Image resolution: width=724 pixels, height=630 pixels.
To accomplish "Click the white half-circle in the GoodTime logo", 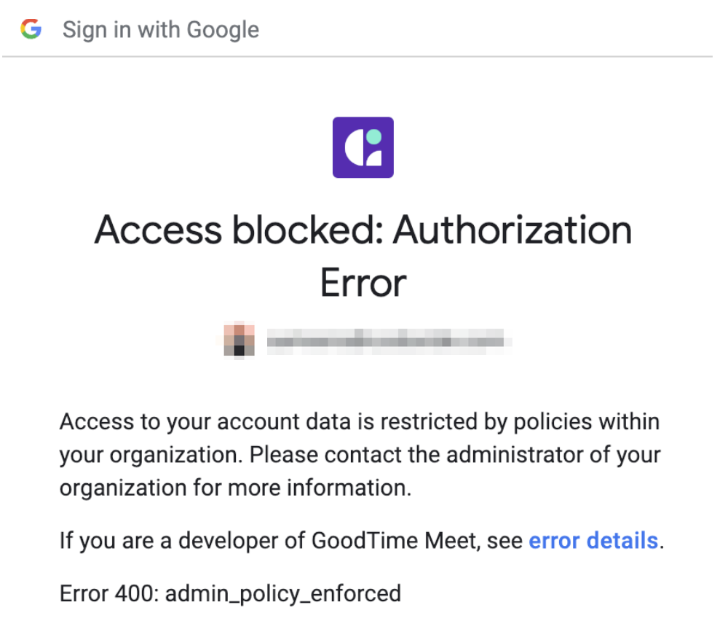I will [354, 147].
